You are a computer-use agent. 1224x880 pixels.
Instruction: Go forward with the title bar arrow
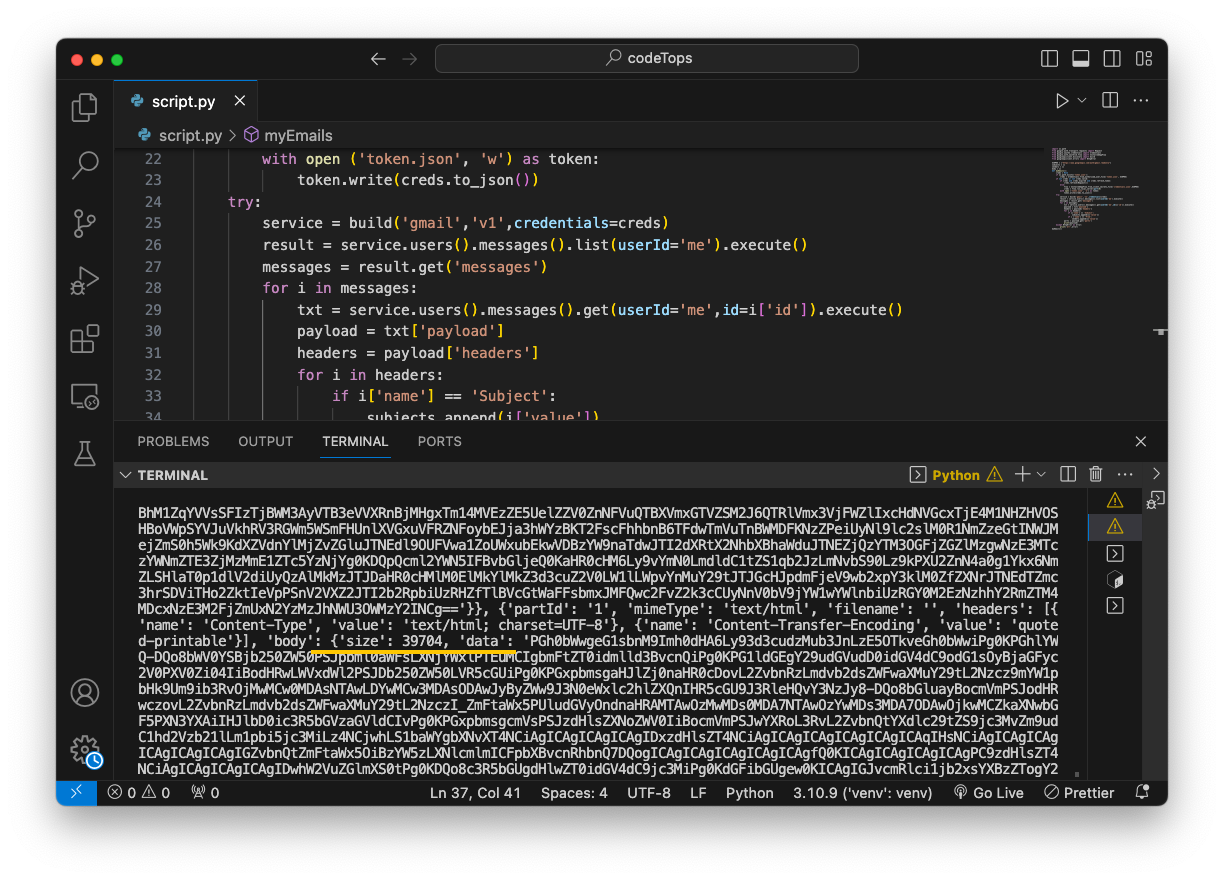point(409,59)
